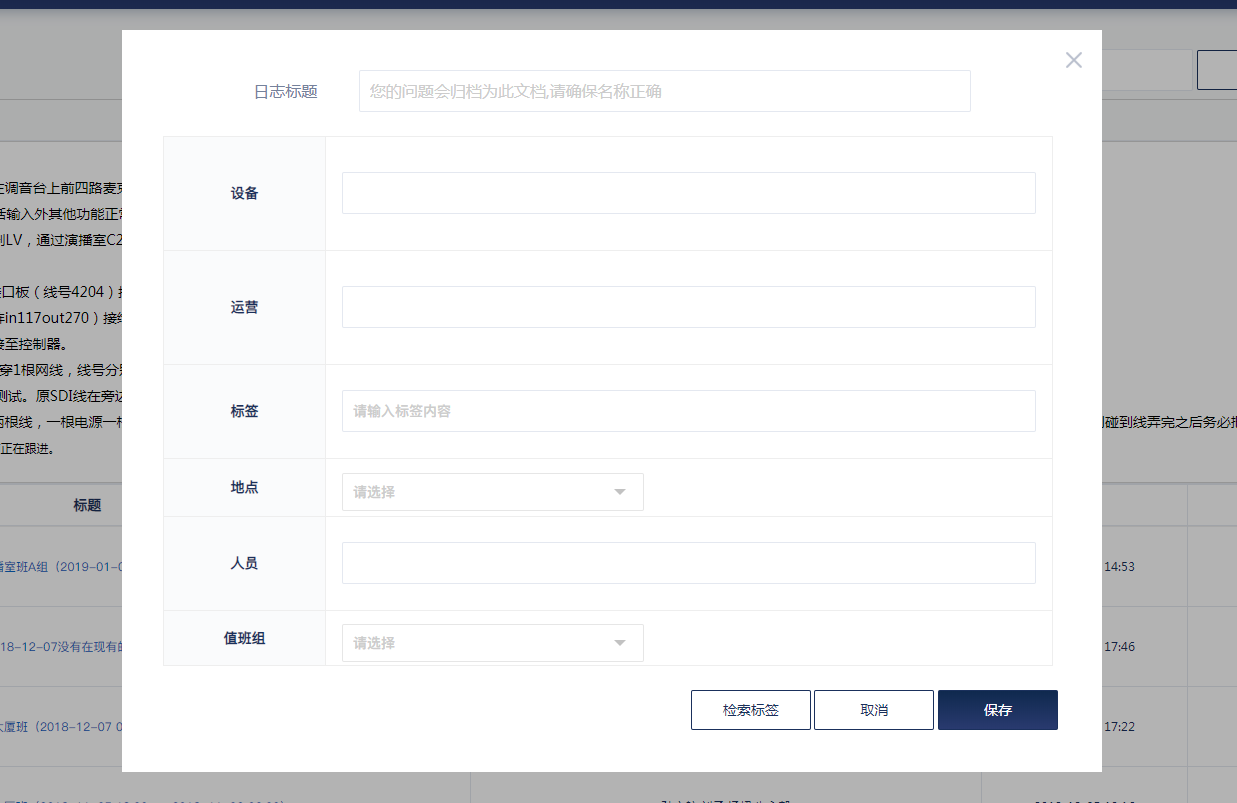The height and width of the screenshot is (803, 1237).
Task: Open the 18-12-07 log entry link
Action: pyautogui.click(x=60, y=647)
